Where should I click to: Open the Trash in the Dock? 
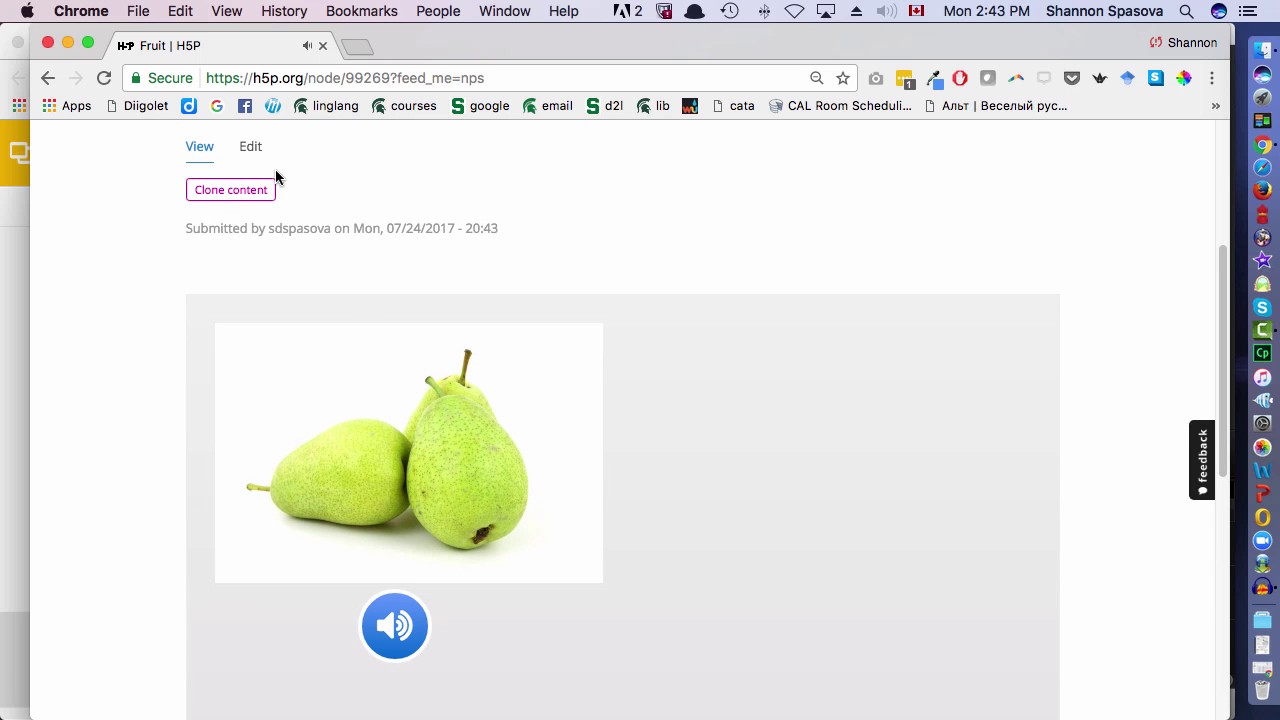point(1262,691)
